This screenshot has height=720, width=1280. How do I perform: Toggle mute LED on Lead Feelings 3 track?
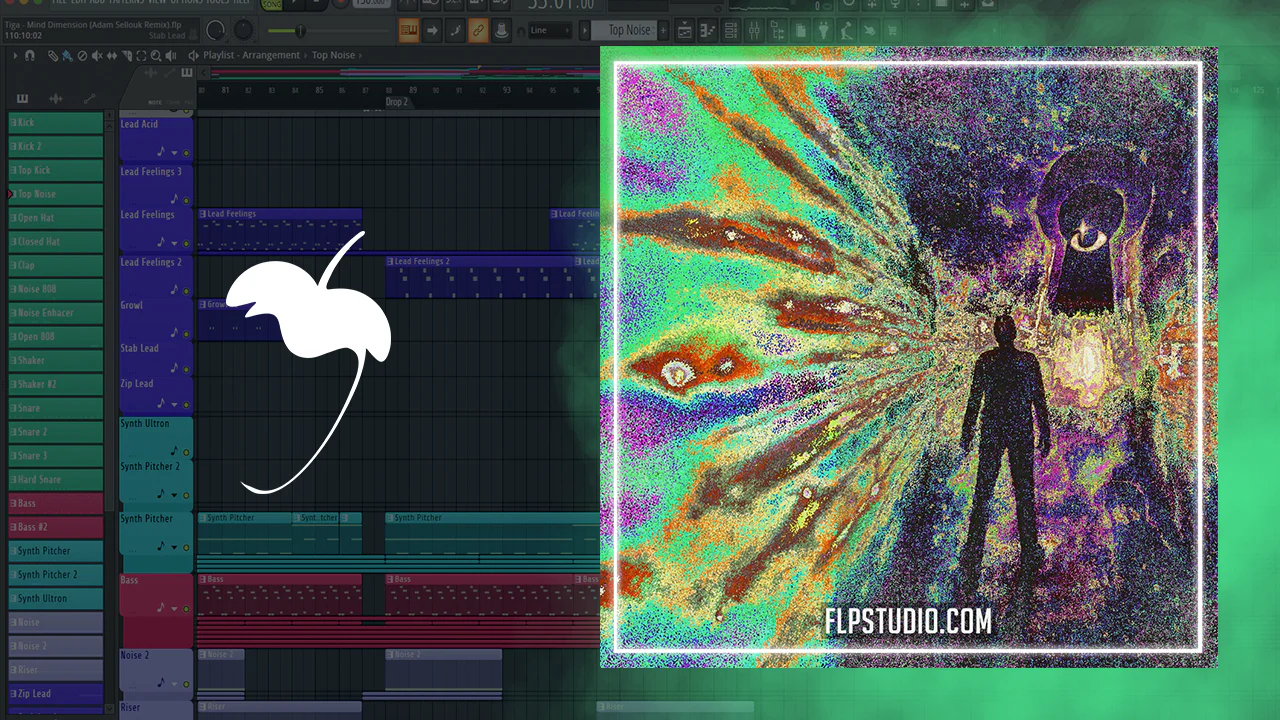186,200
